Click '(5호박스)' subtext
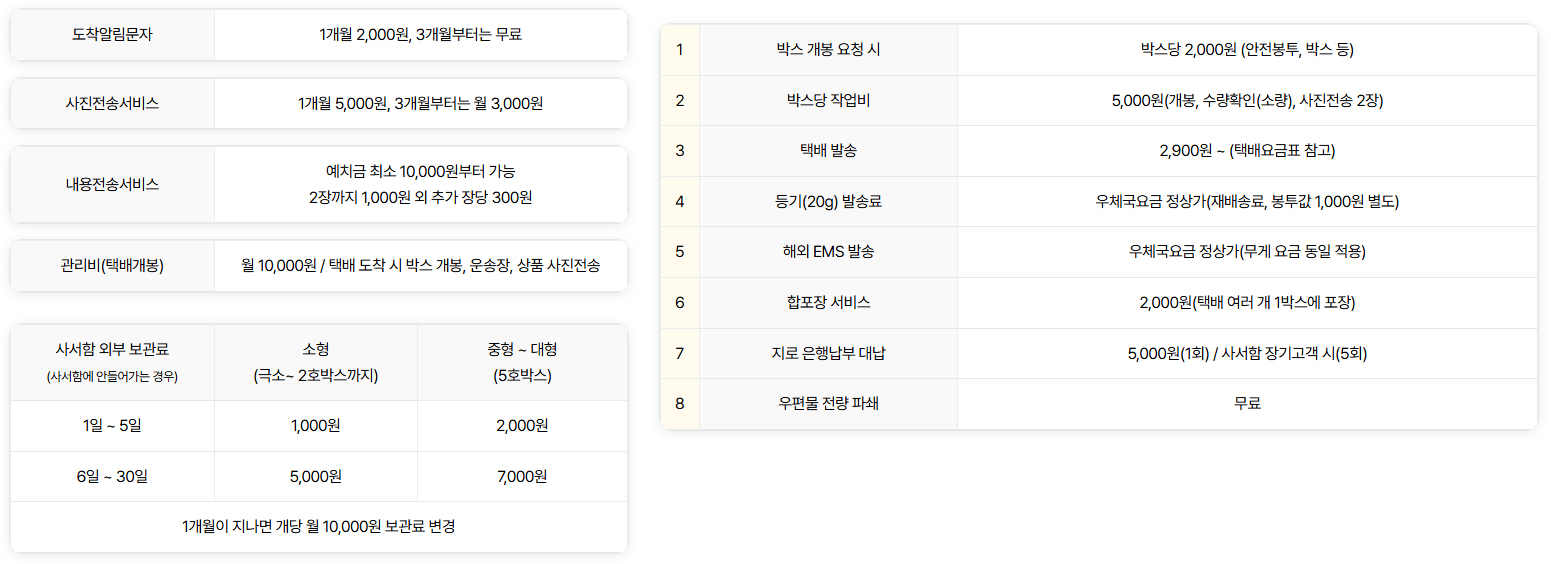1551x564 pixels. [x=522, y=376]
